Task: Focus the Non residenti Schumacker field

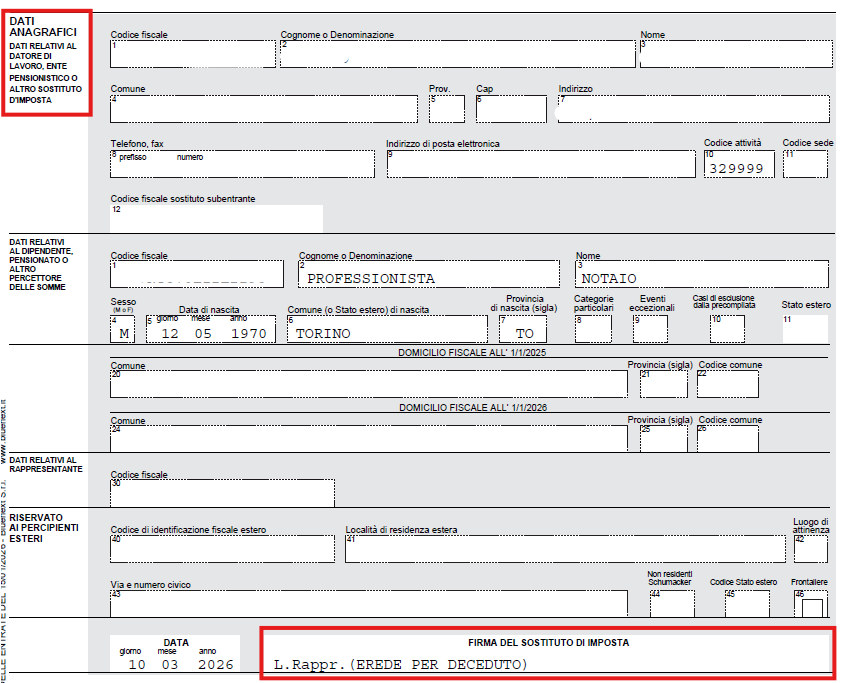Action: point(672,604)
